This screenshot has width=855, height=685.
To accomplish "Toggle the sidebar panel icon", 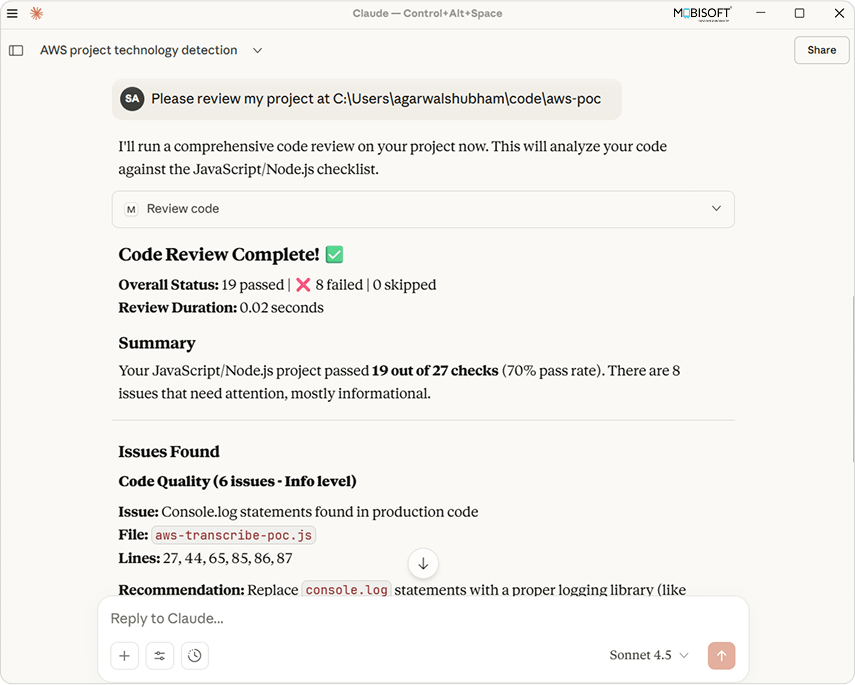I will [x=16, y=50].
